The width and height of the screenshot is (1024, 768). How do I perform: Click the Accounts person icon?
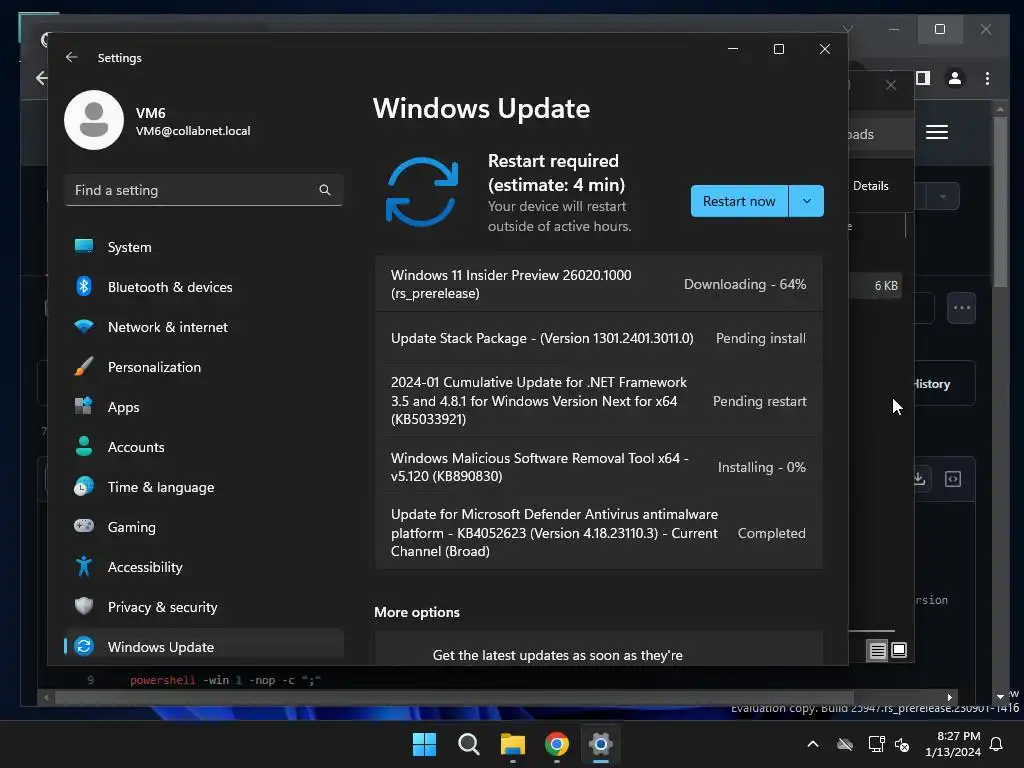point(84,446)
